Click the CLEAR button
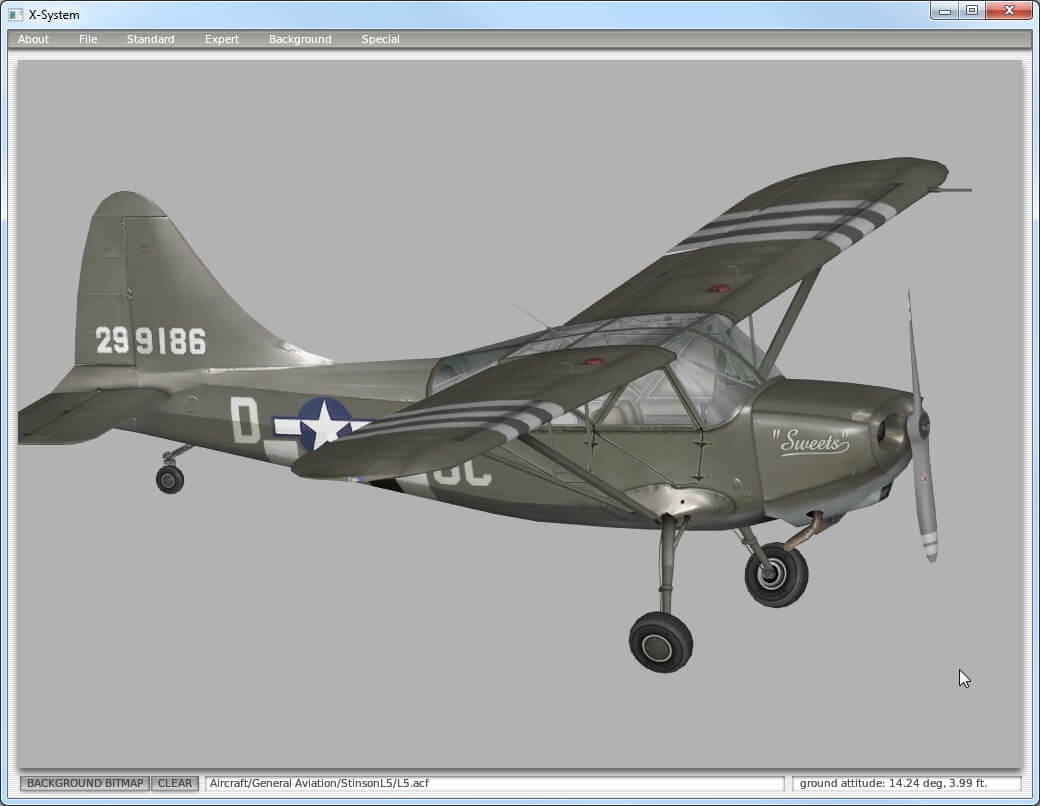This screenshot has width=1040, height=806. coord(175,783)
